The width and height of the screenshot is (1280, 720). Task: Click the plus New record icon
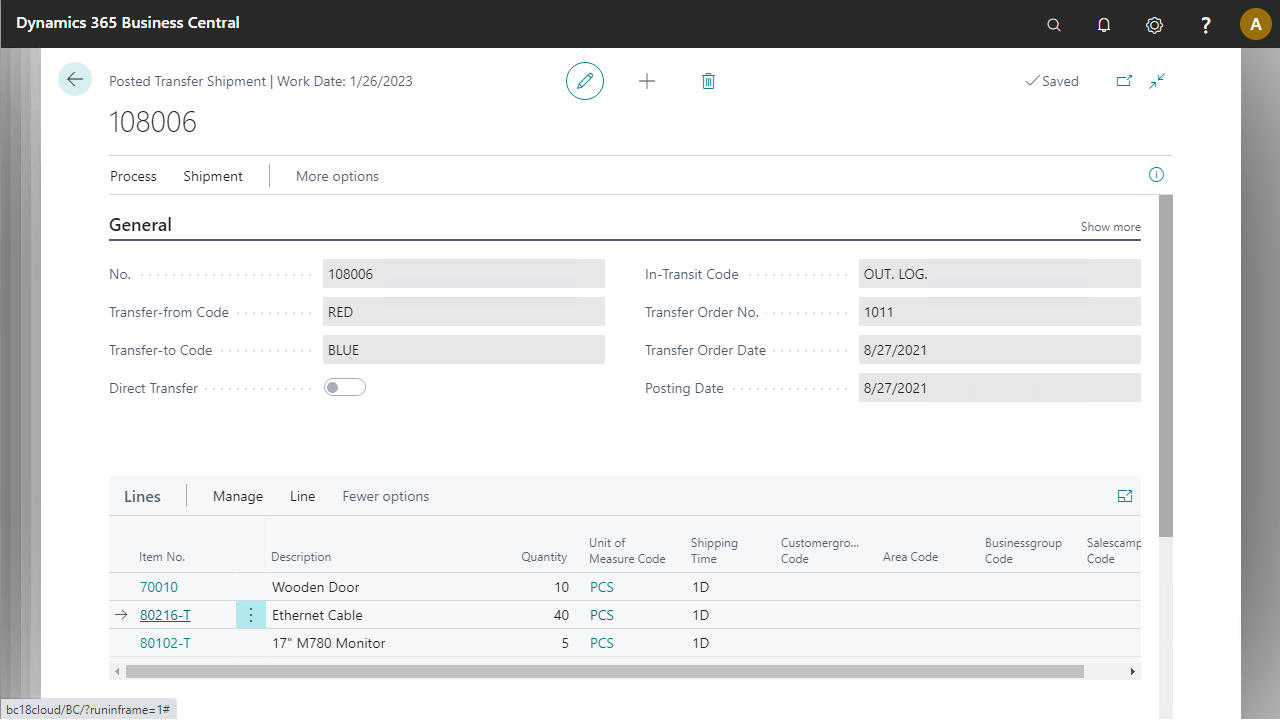click(x=647, y=81)
